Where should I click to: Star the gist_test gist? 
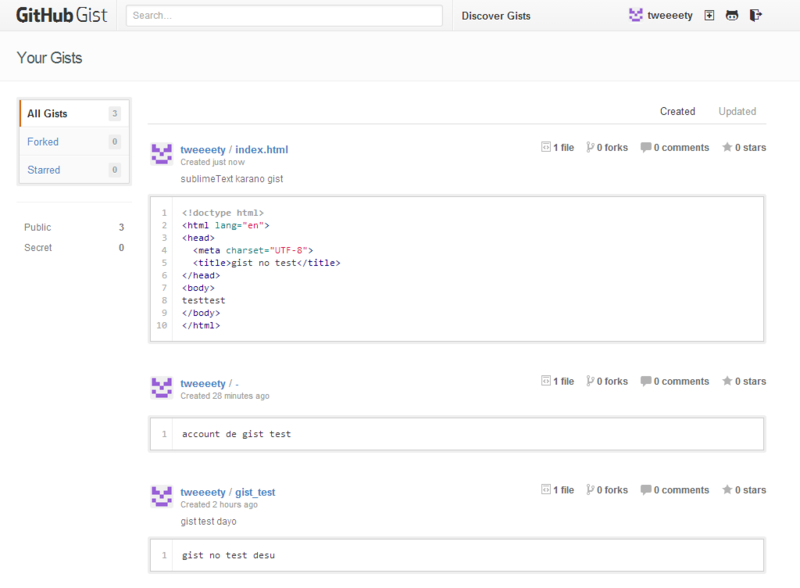(727, 489)
